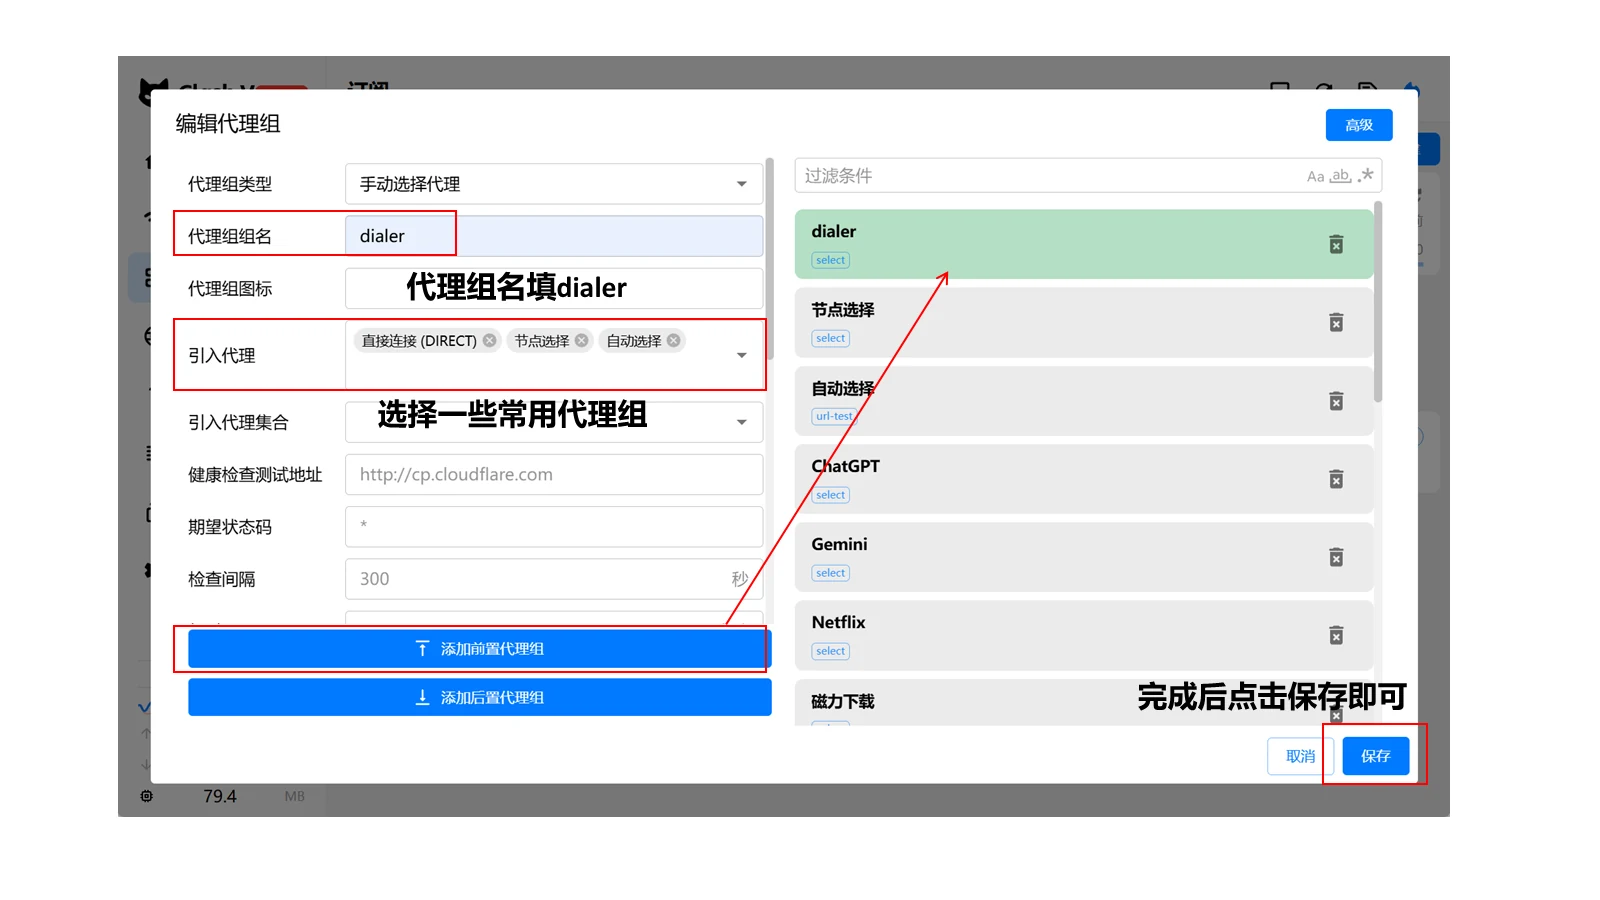
Task: Delete the Gemini group
Action: click(x=1336, y=557)
